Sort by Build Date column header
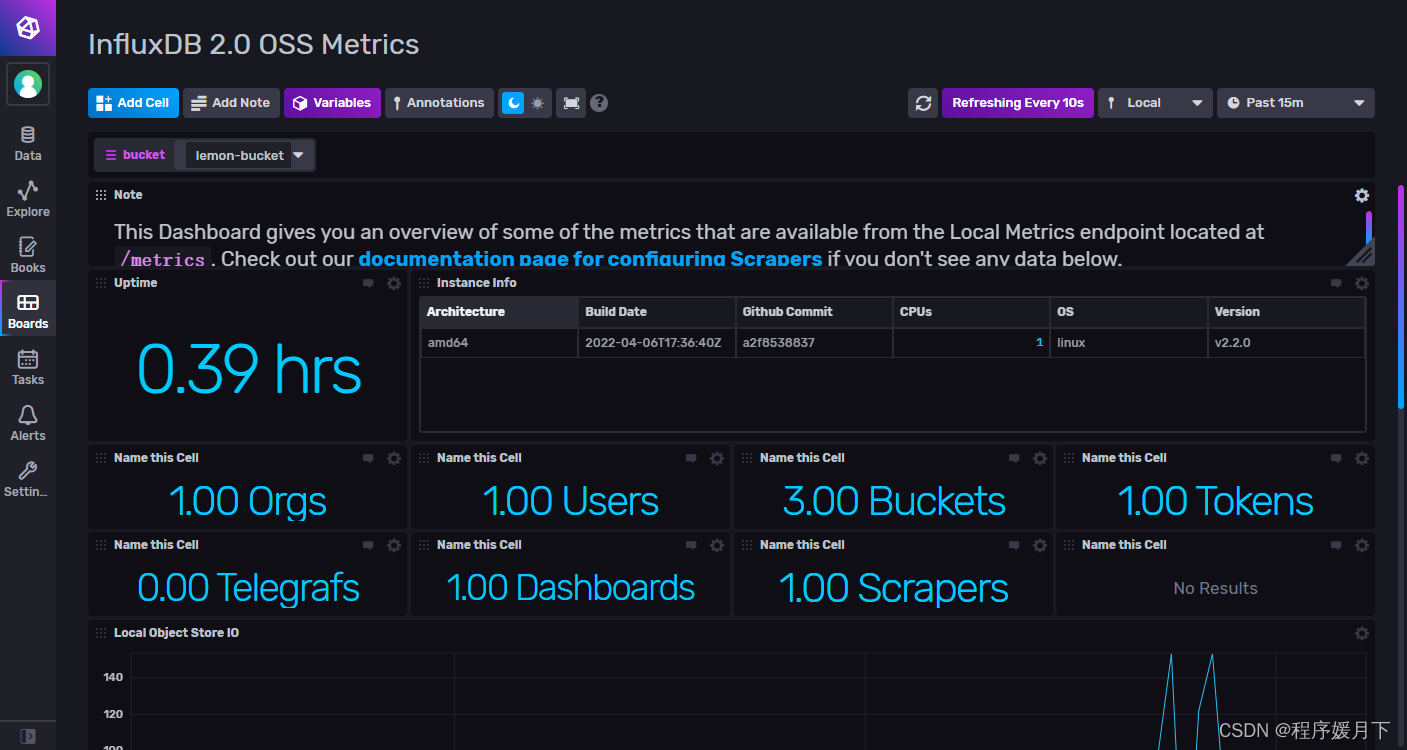The height and width of the screenshot is (750, 1407). 657,312
